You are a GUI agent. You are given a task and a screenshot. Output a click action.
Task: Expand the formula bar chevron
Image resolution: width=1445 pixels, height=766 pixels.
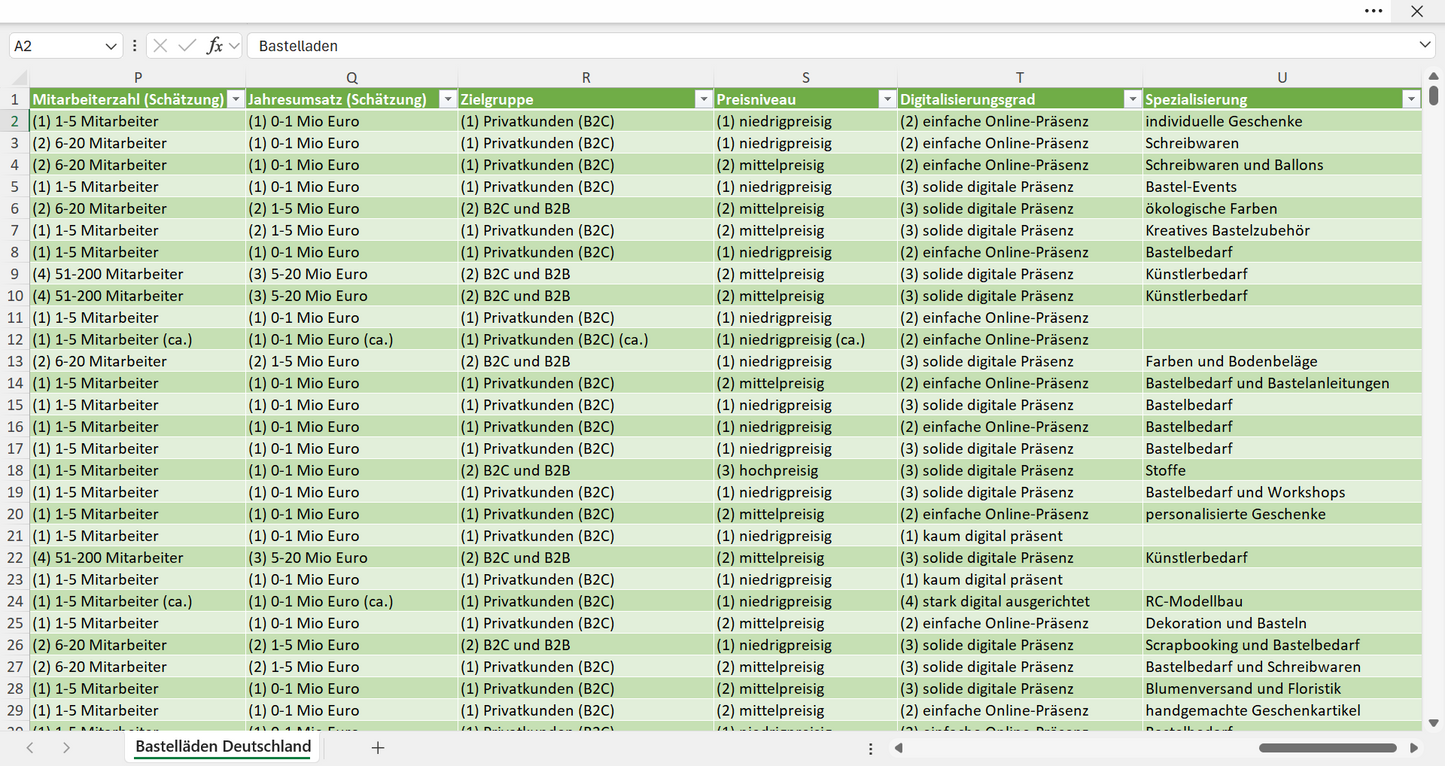tap(1425, 46)
